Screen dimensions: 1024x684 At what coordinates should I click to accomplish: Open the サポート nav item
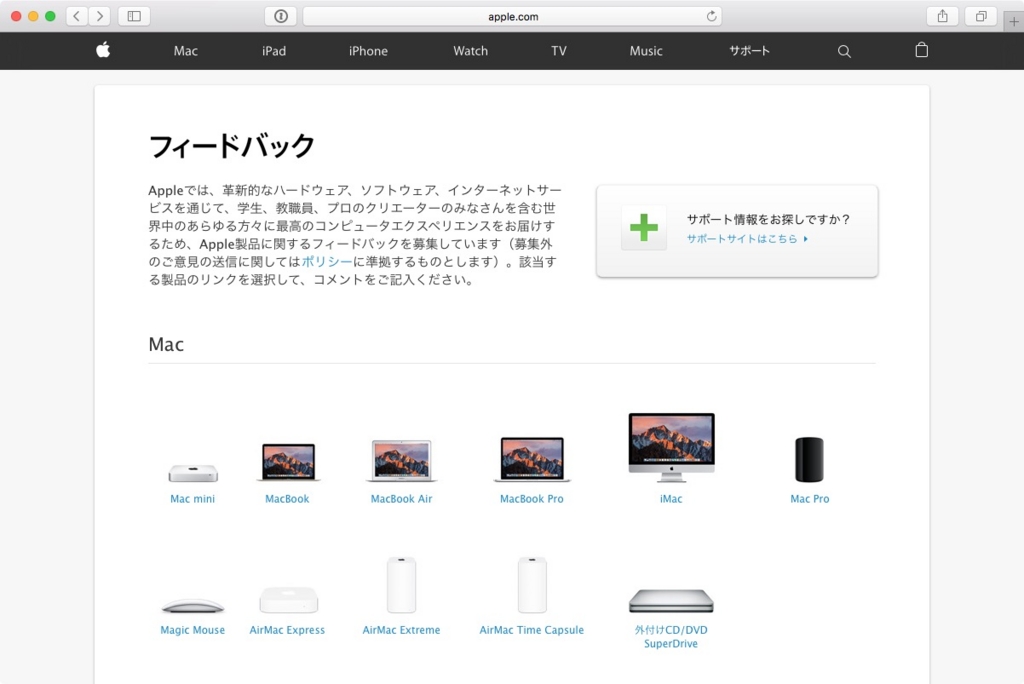(749, 51)
